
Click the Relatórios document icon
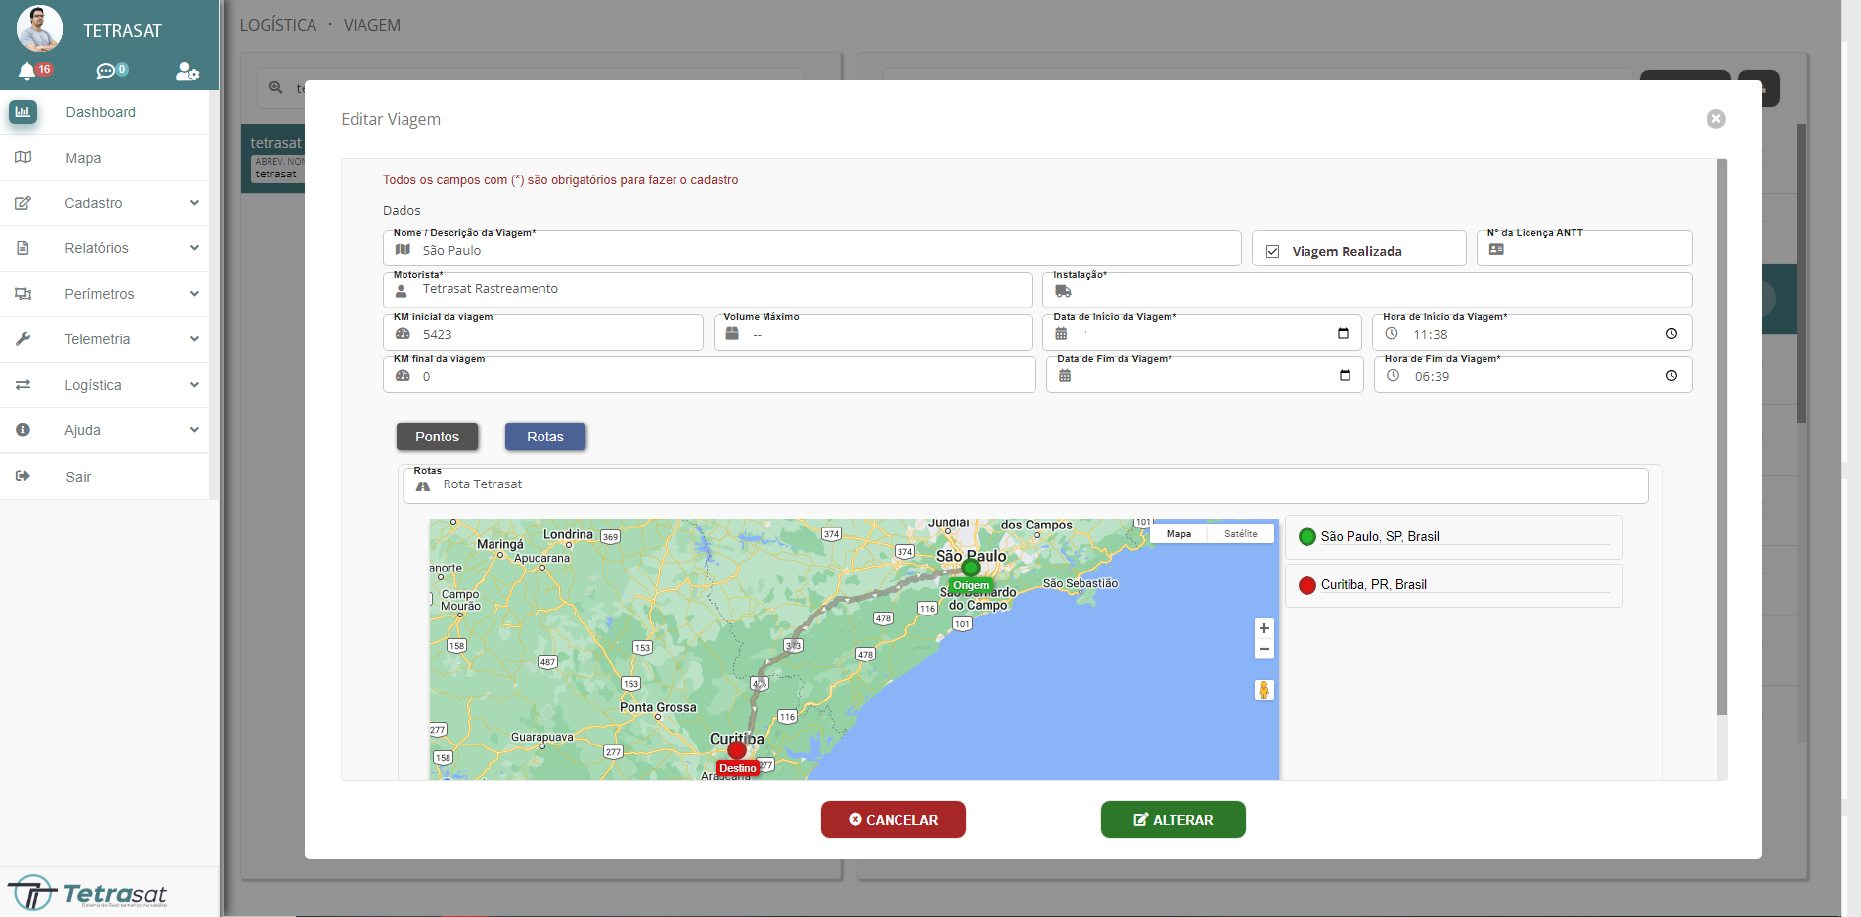[23, 248]
